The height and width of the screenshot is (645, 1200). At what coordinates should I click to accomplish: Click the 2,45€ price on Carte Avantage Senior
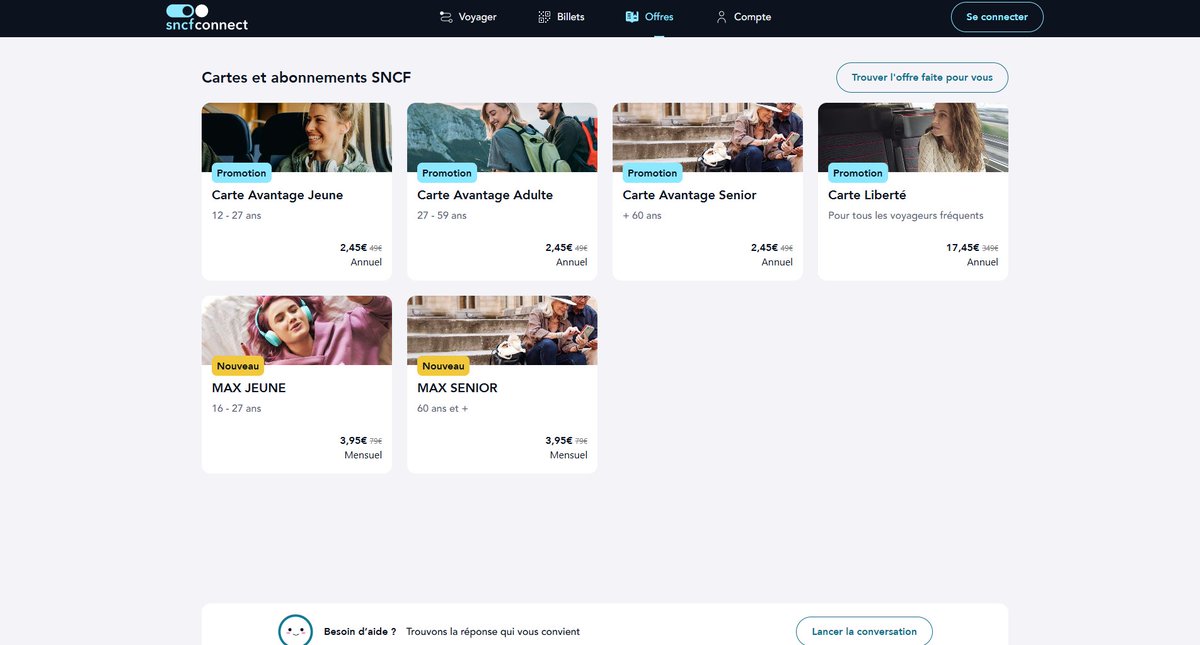pyautogui.click(x=765, y=247)
